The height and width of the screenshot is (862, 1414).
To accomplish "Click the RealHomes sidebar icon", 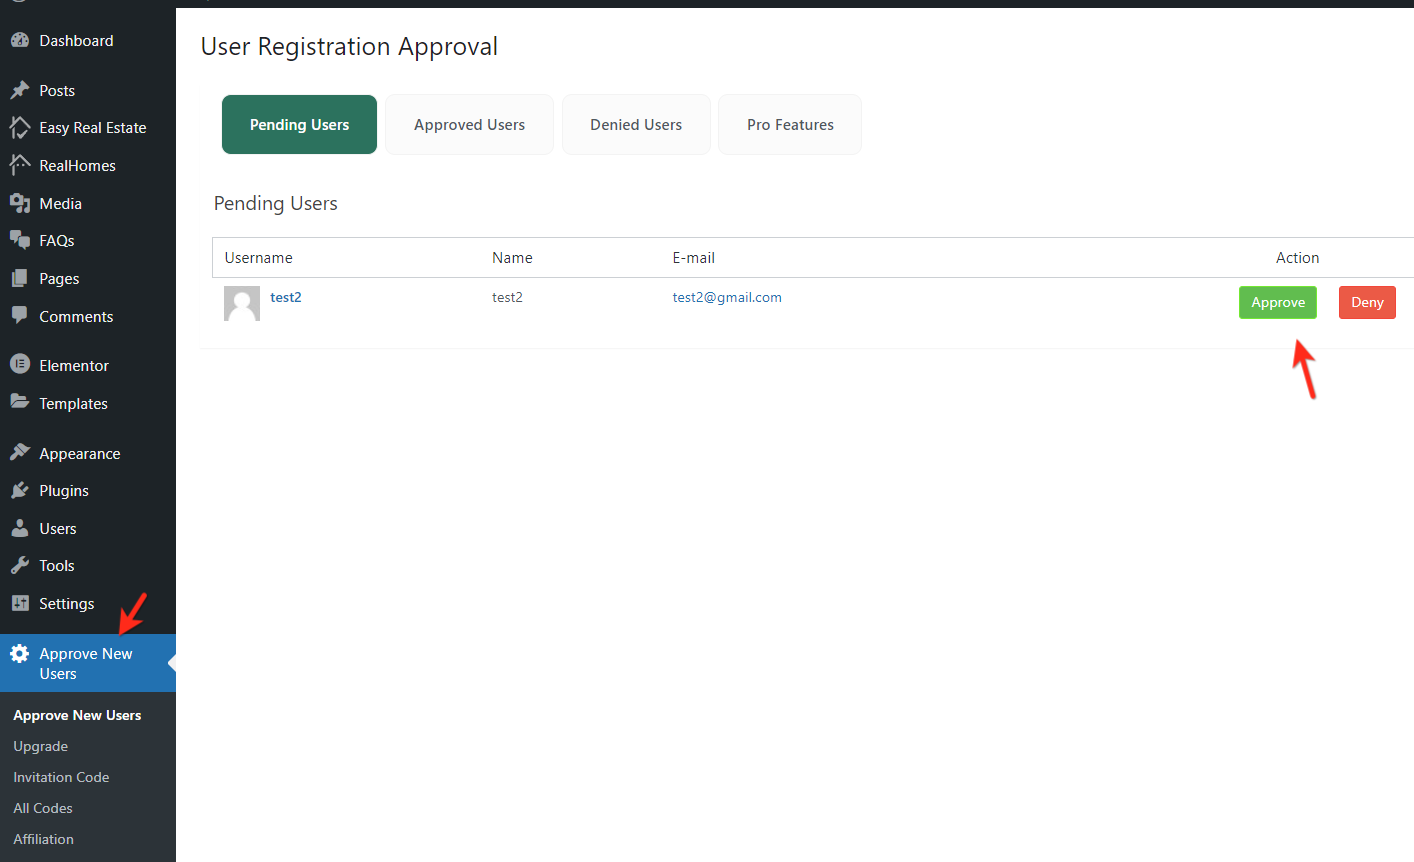I will (x=21, y=164).
